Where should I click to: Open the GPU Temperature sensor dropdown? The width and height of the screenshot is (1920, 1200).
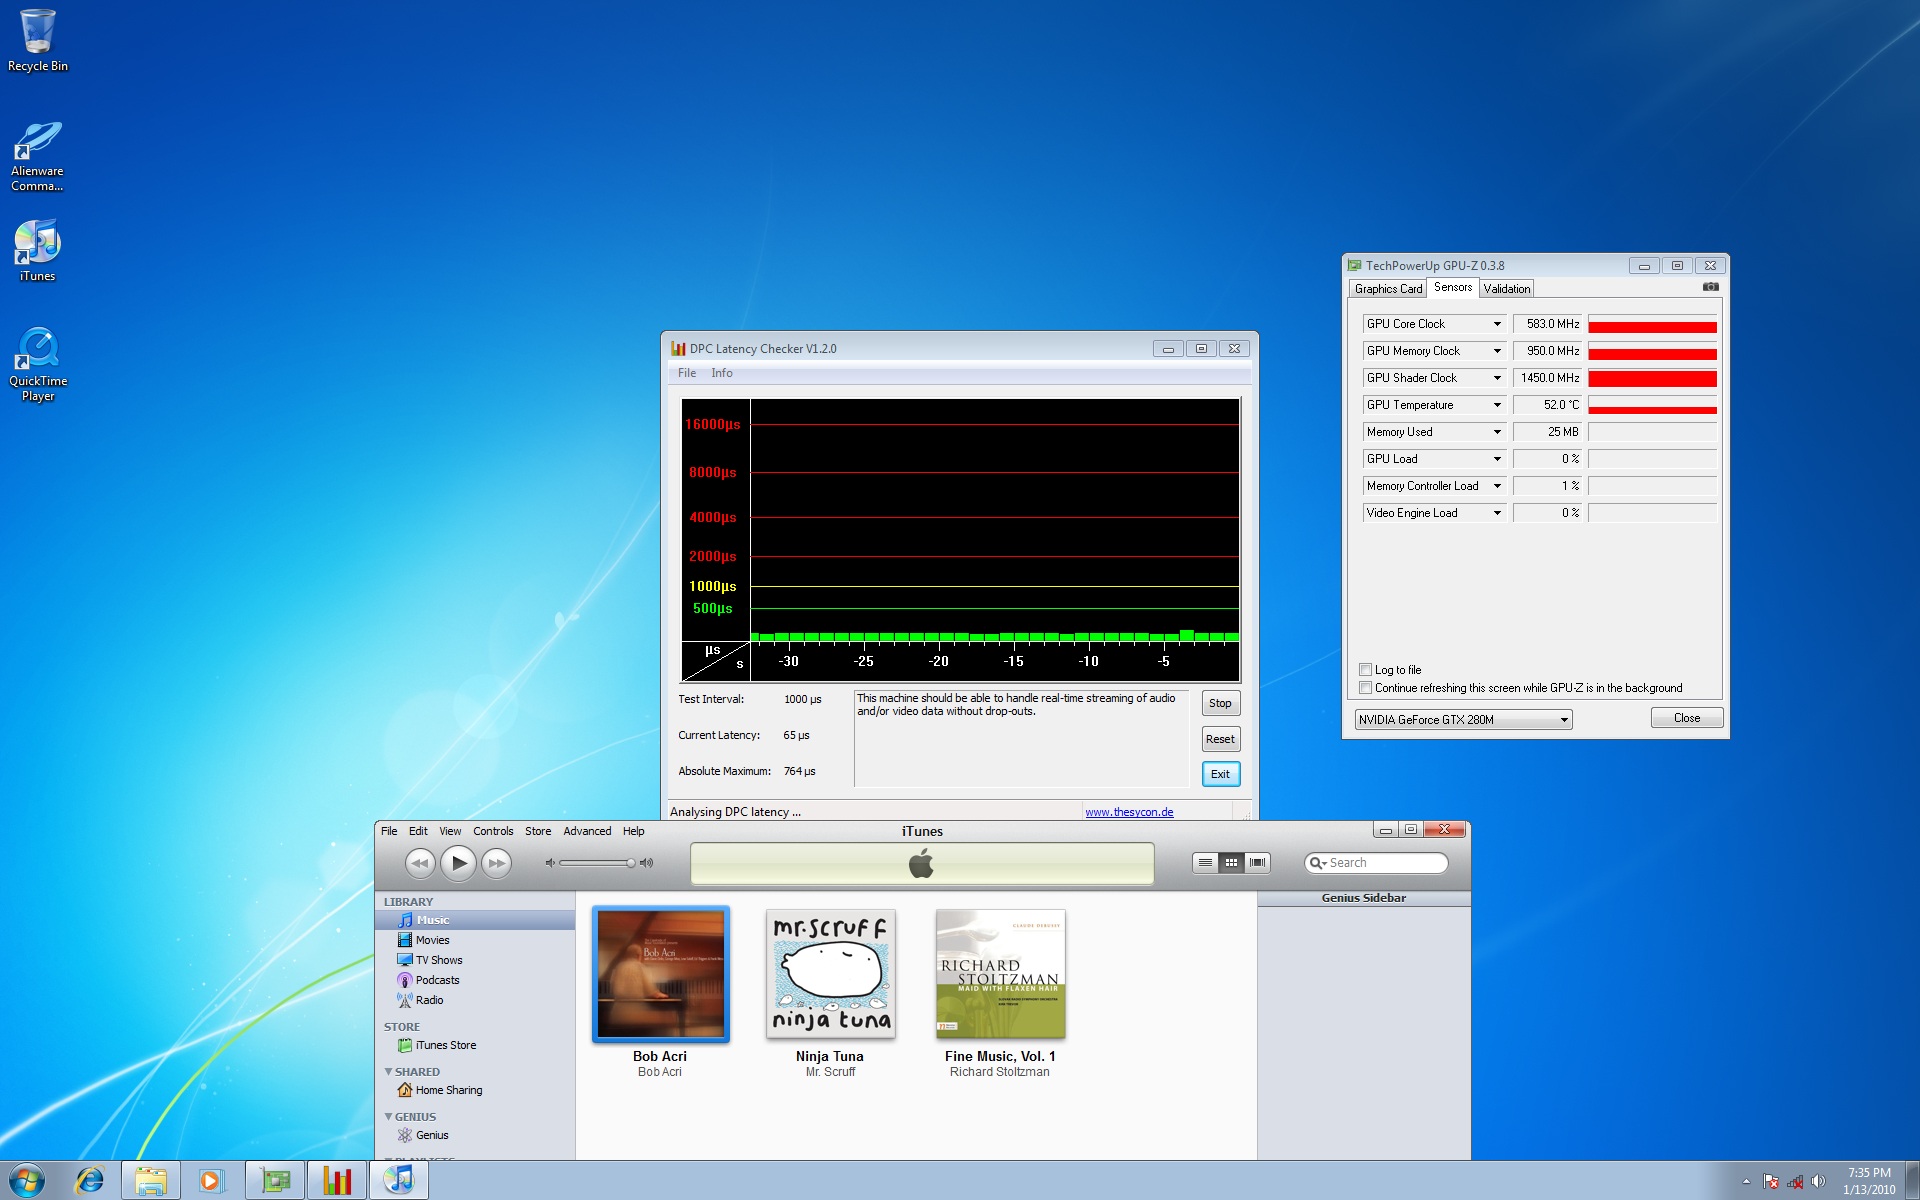1497,405
